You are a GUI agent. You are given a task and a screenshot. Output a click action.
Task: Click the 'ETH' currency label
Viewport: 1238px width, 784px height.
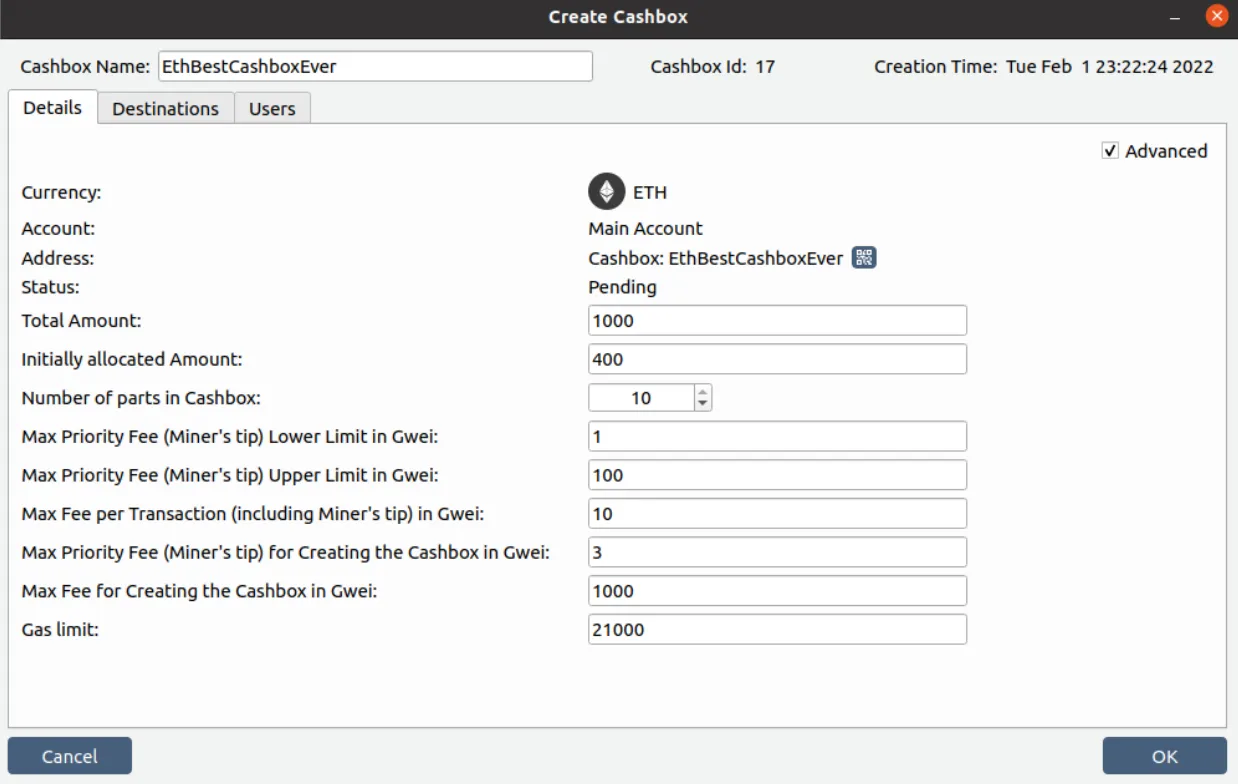(x=650, y=192)
